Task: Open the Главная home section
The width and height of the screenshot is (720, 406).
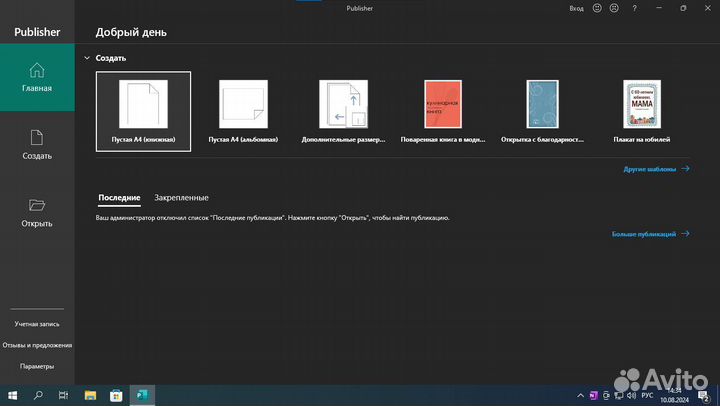Action: (x=37, y=78)
